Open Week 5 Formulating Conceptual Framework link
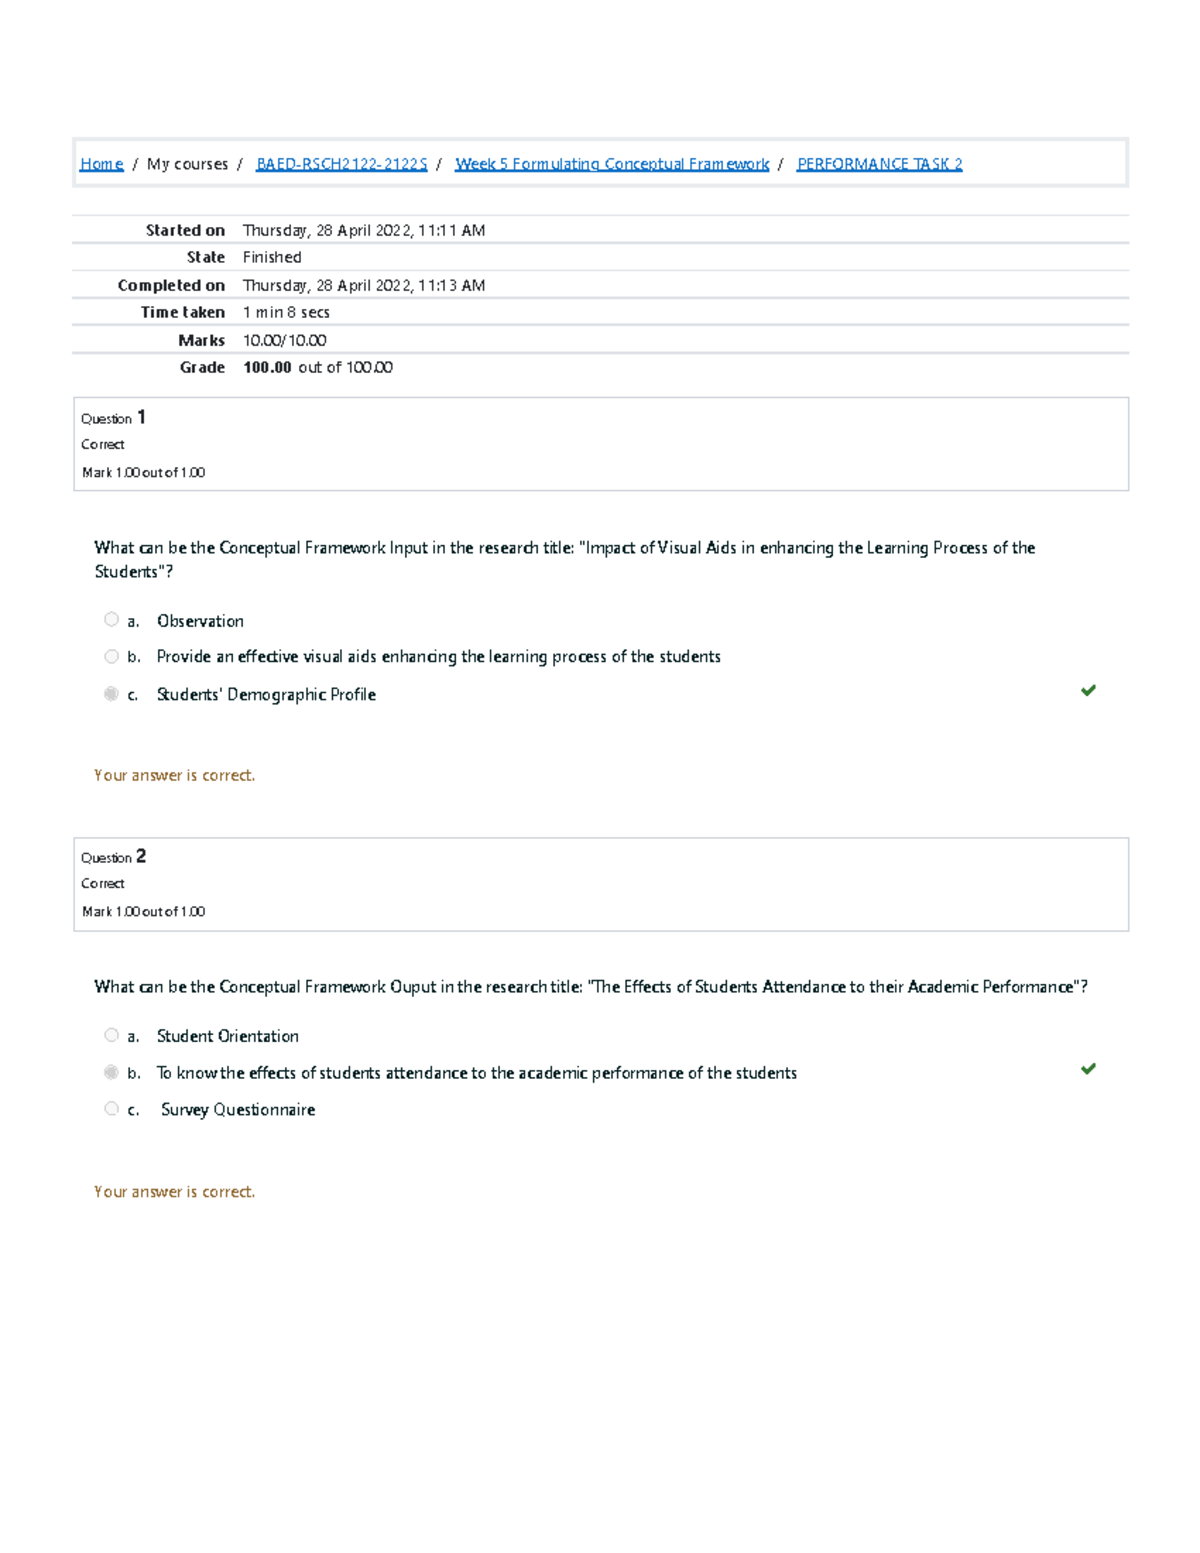 click(x=611, y=163)
